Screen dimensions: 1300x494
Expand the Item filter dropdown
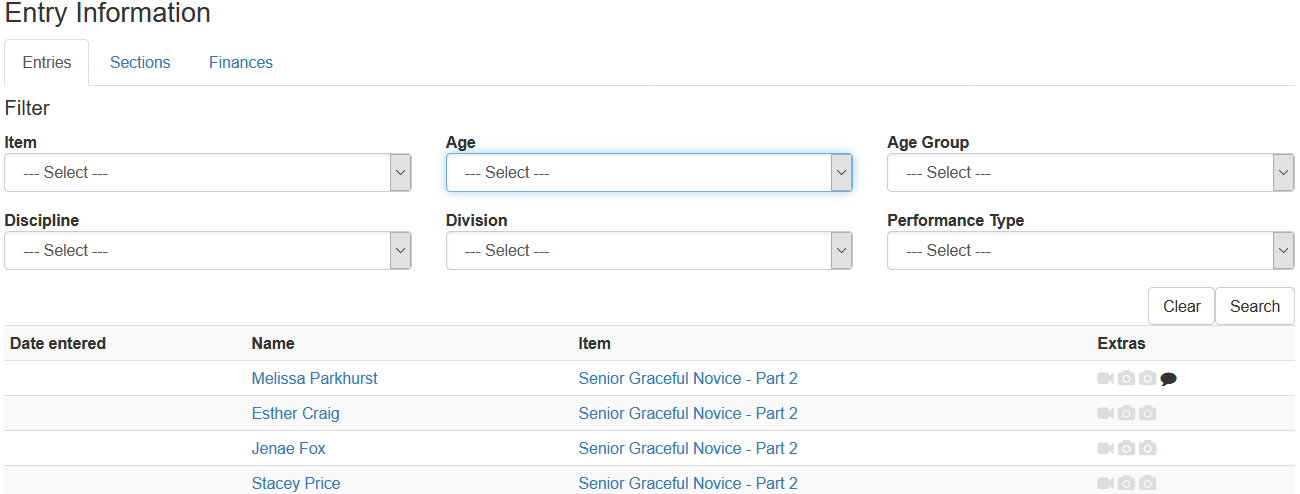pos(208,172)
